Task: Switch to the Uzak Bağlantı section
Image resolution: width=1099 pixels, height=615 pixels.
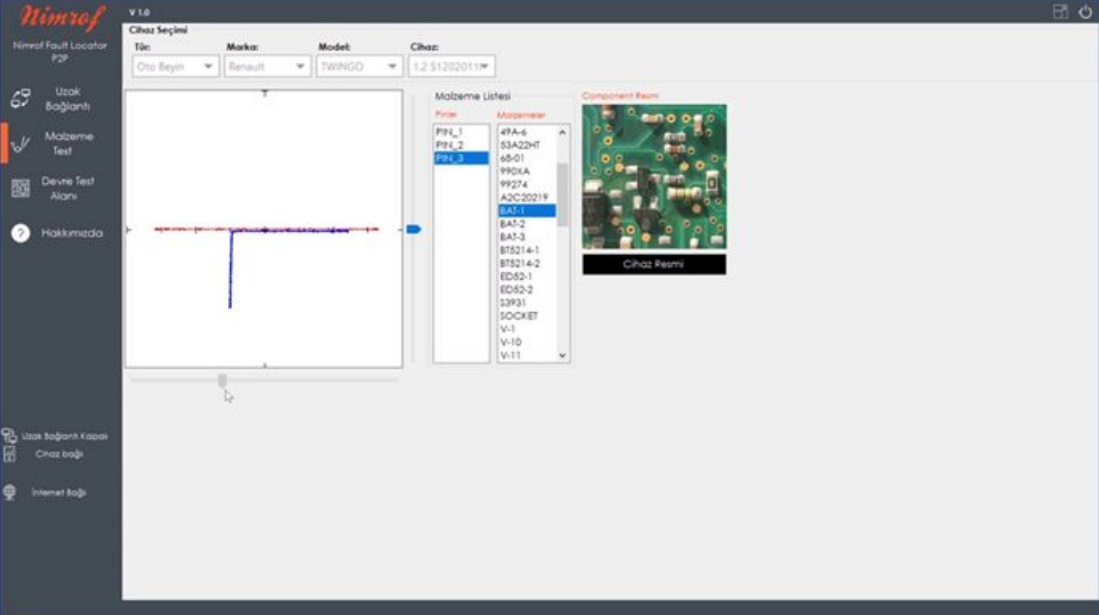Action: point(67,99)
